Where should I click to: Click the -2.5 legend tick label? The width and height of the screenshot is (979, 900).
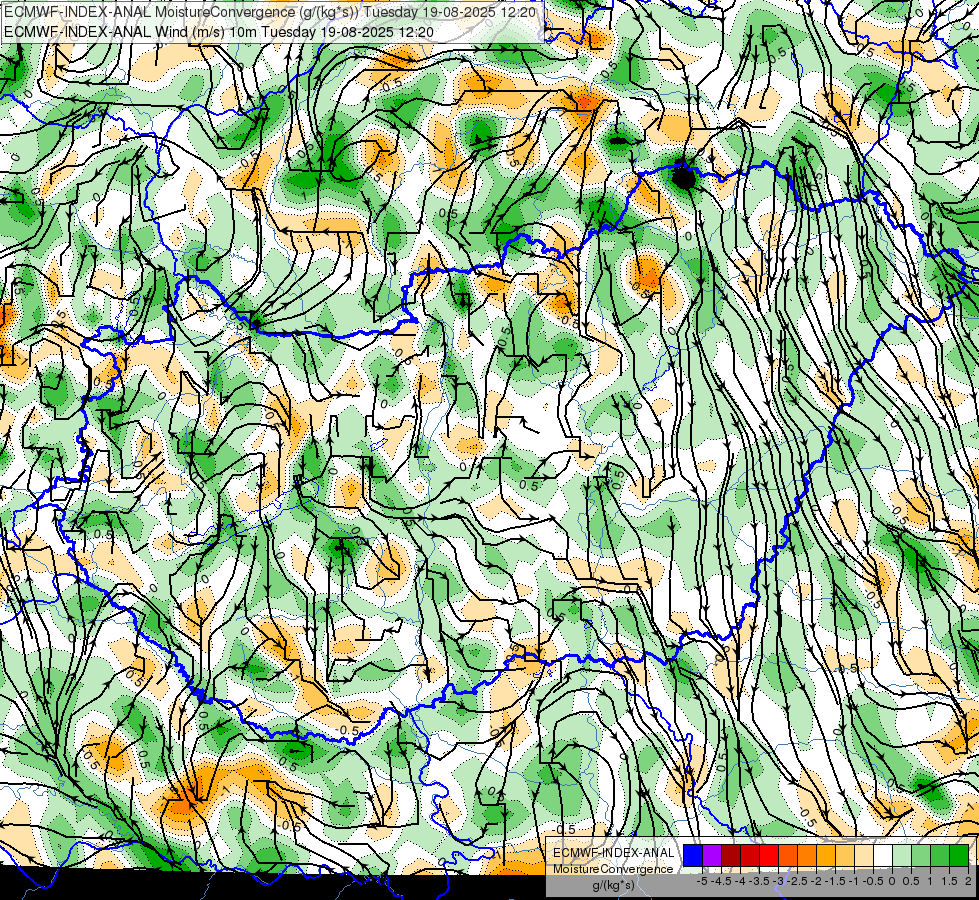797,881
